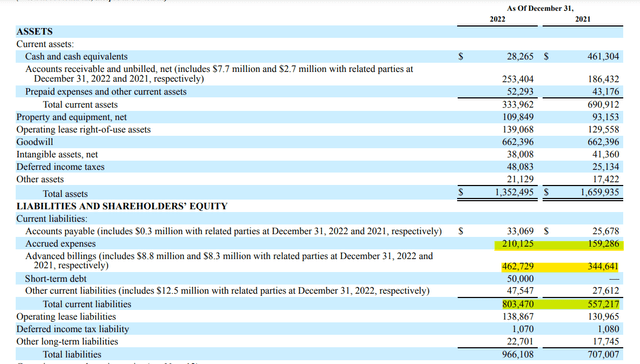Select the 2022 deferred income taxes value 48,083

(x=520, y=167)
